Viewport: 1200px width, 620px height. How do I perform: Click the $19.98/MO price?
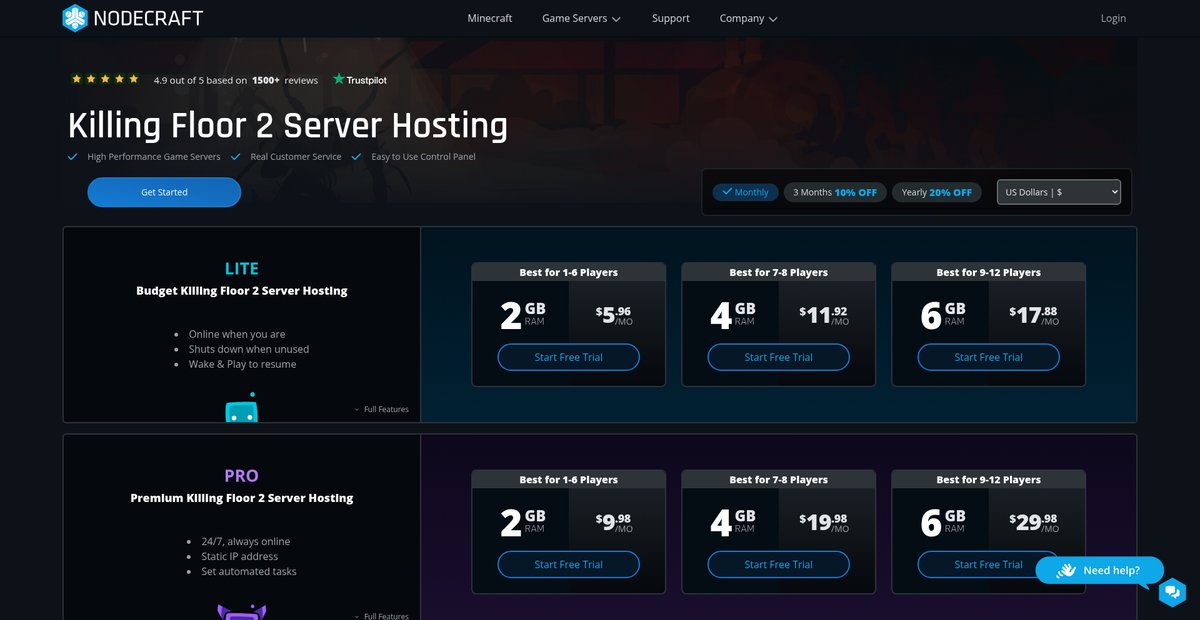pyautogui.click(x=824, y=522)
